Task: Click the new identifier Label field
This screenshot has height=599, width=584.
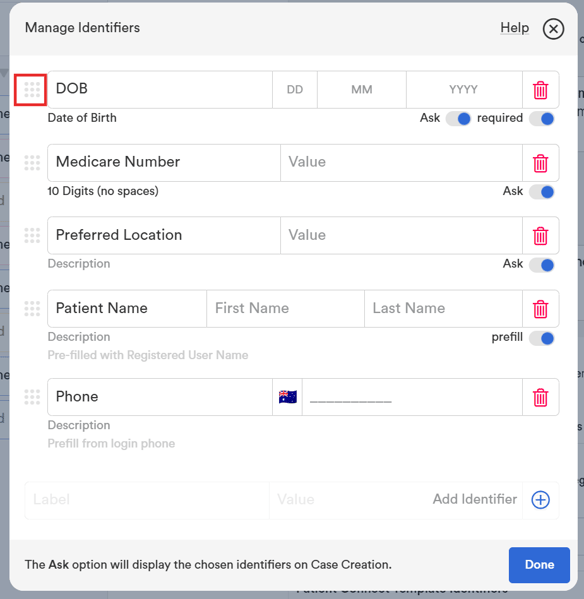Action: 147,500
